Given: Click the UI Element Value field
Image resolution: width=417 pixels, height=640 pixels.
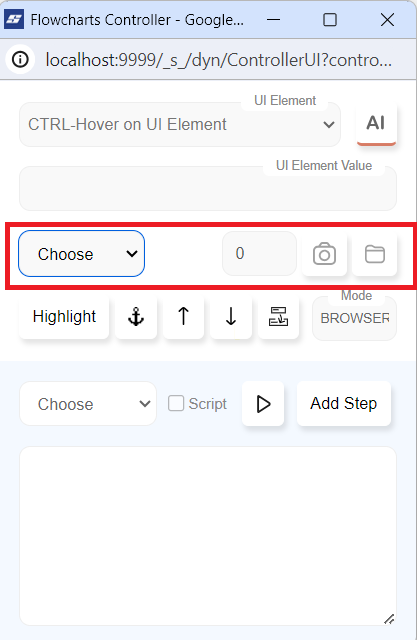Looking at the screenshot, I should 208,188.
